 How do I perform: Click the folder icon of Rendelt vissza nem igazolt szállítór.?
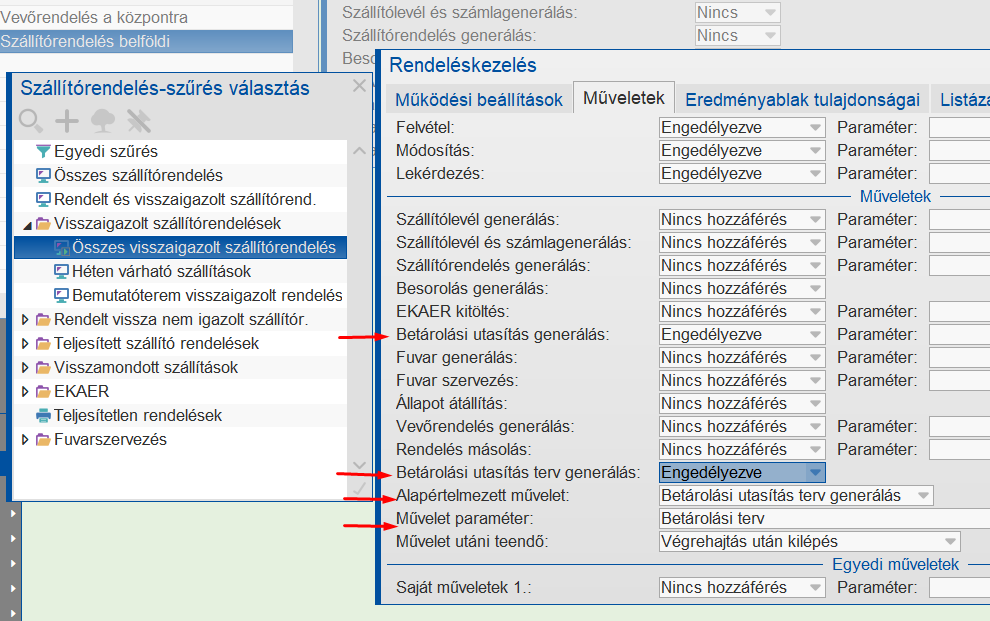(43, 319)
